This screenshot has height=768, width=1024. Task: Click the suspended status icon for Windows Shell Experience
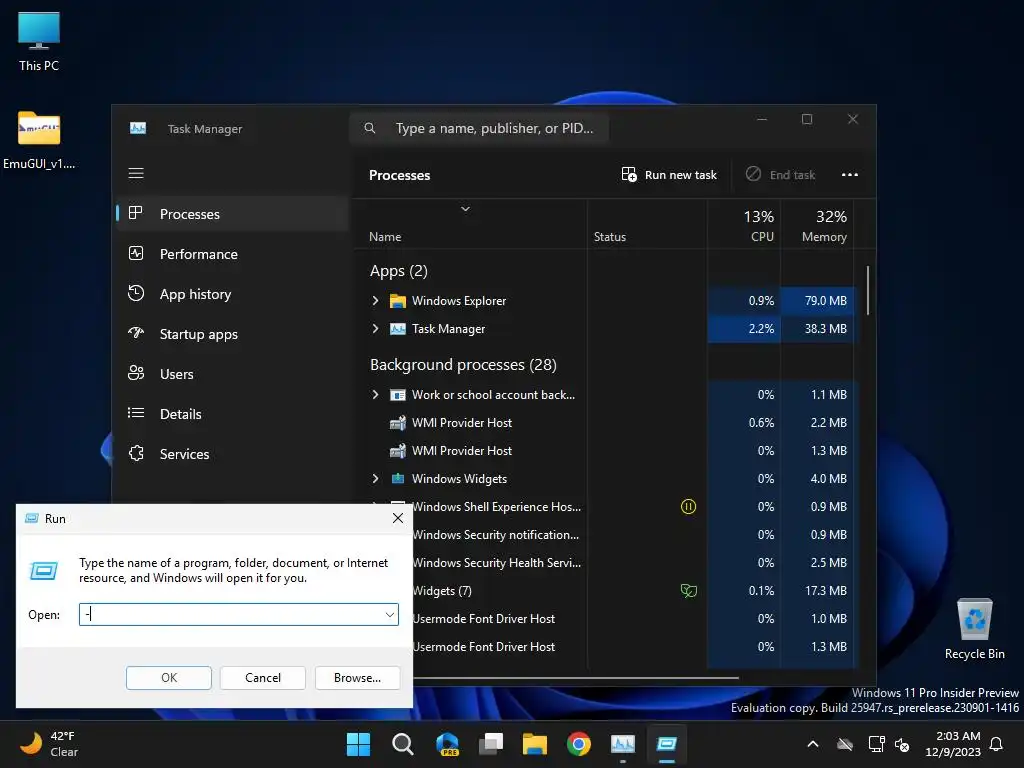pos(688,507)
